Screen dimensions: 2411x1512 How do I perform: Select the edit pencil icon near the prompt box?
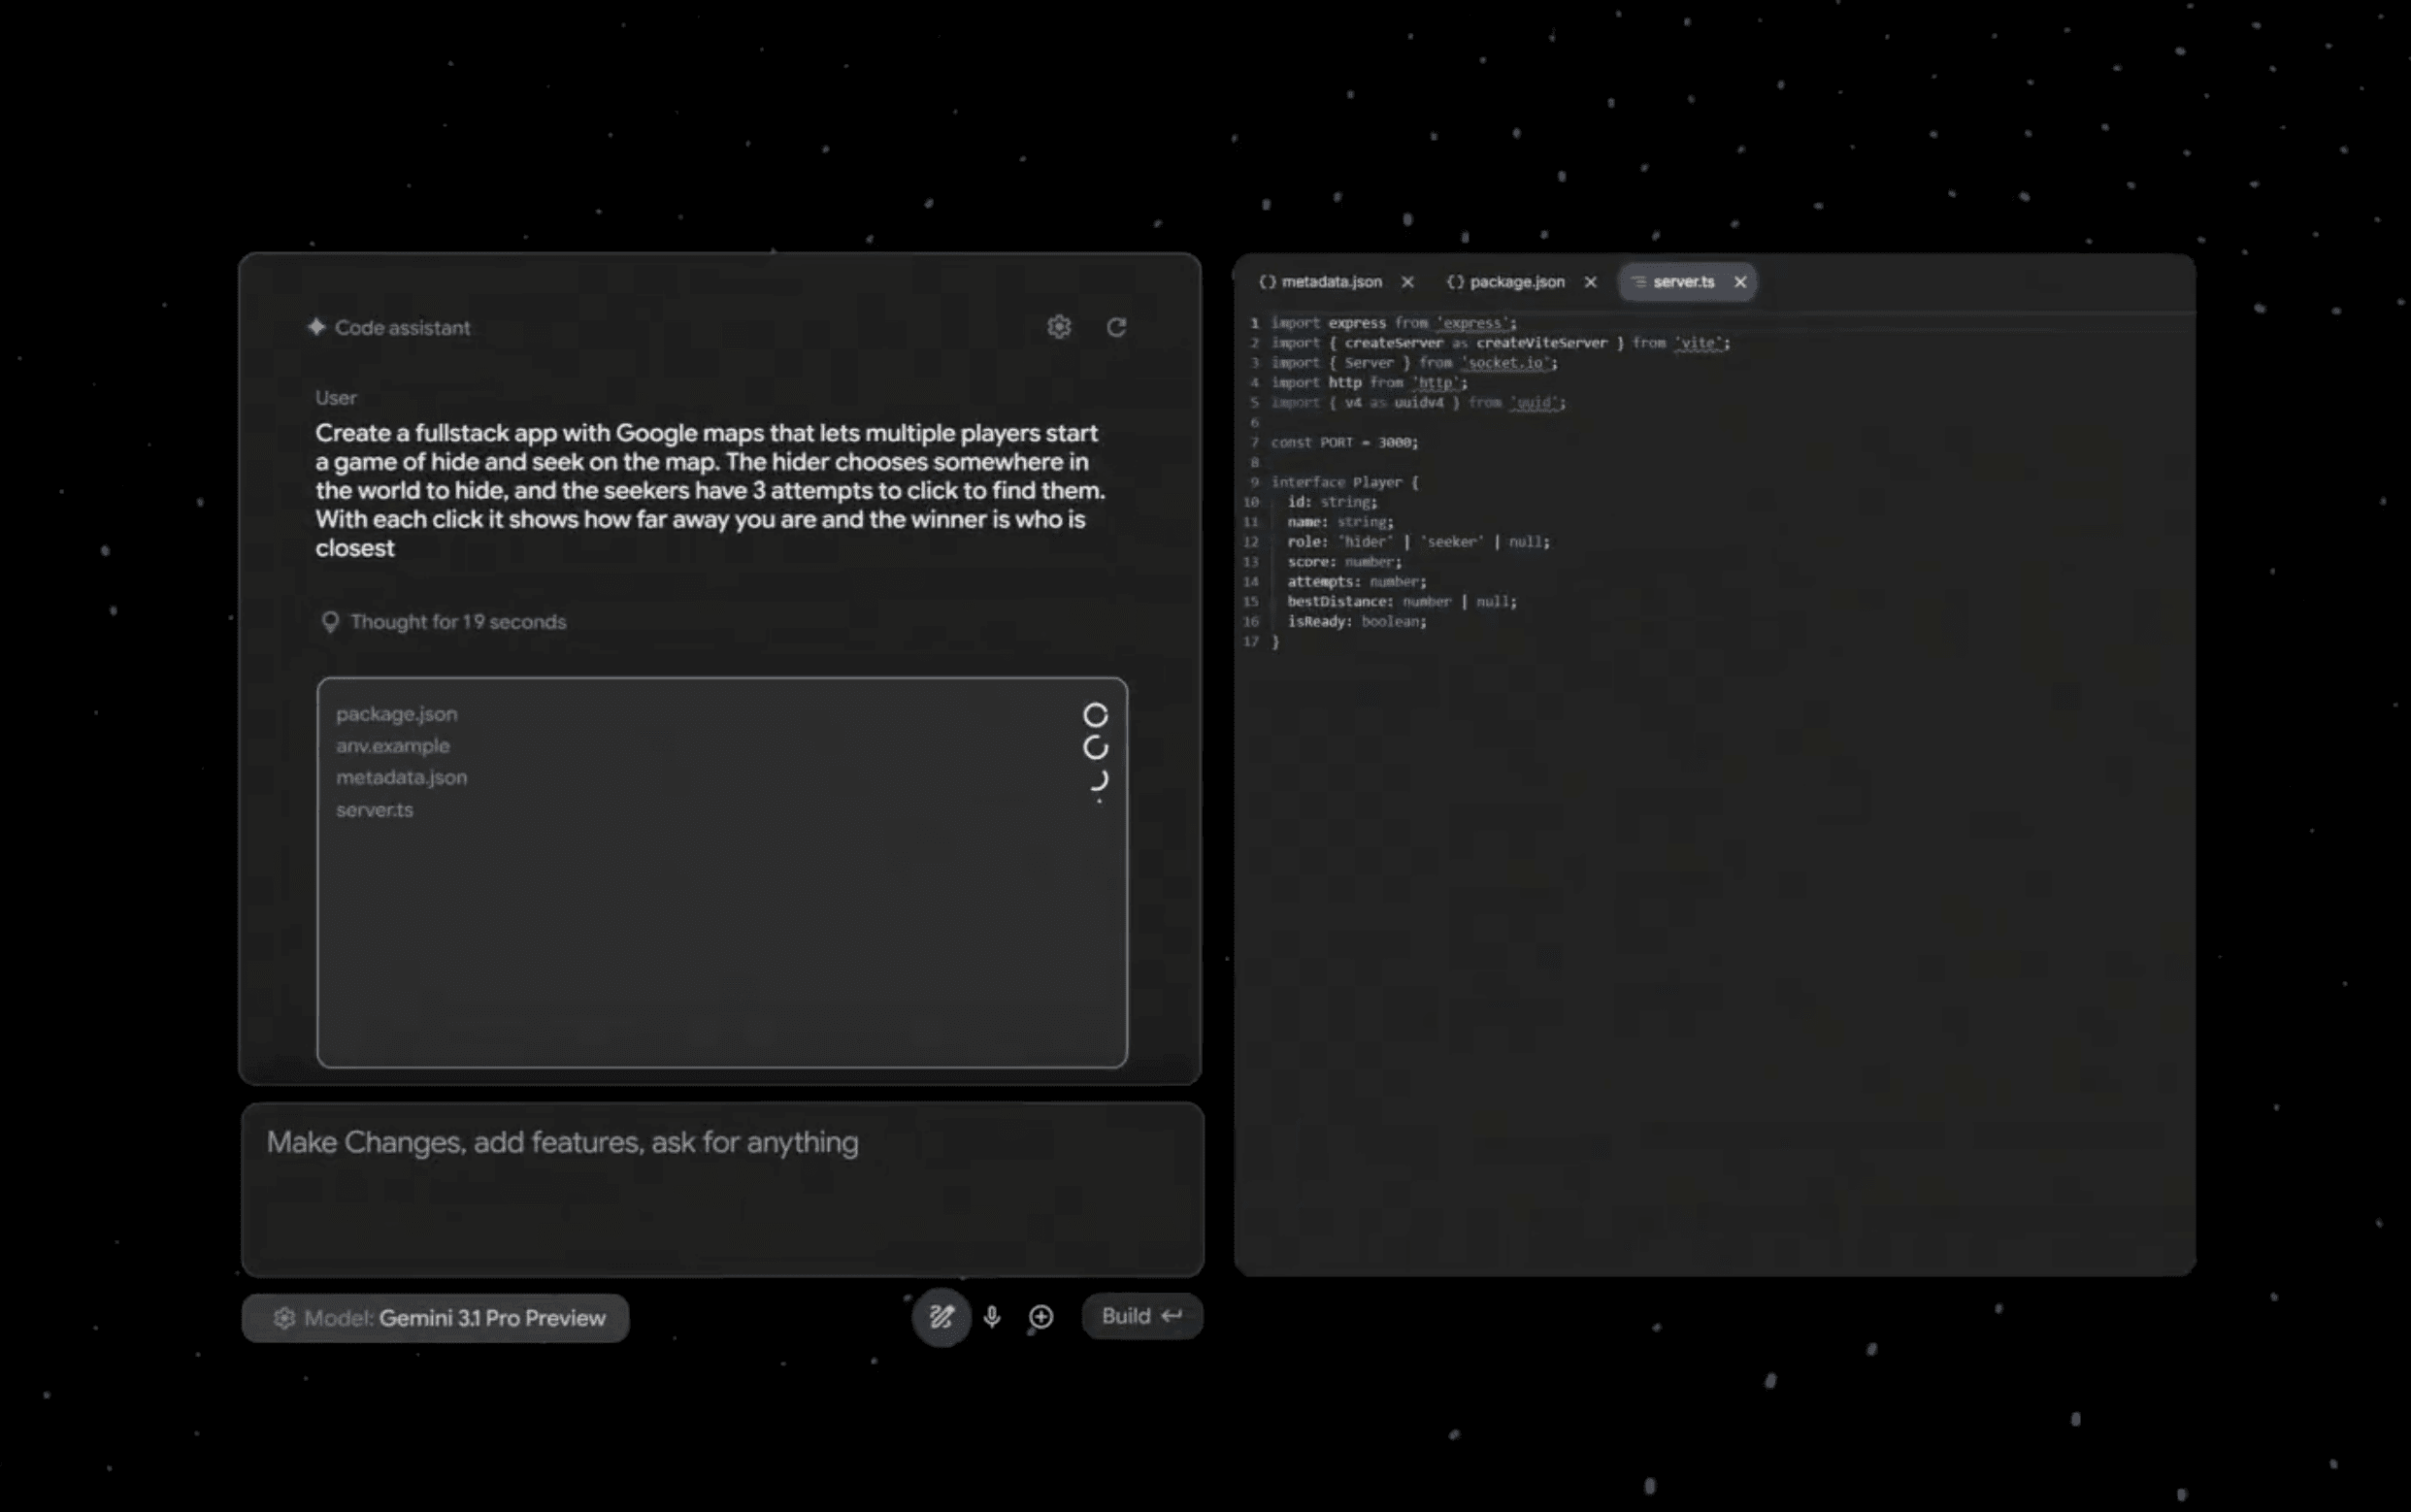941,1317
